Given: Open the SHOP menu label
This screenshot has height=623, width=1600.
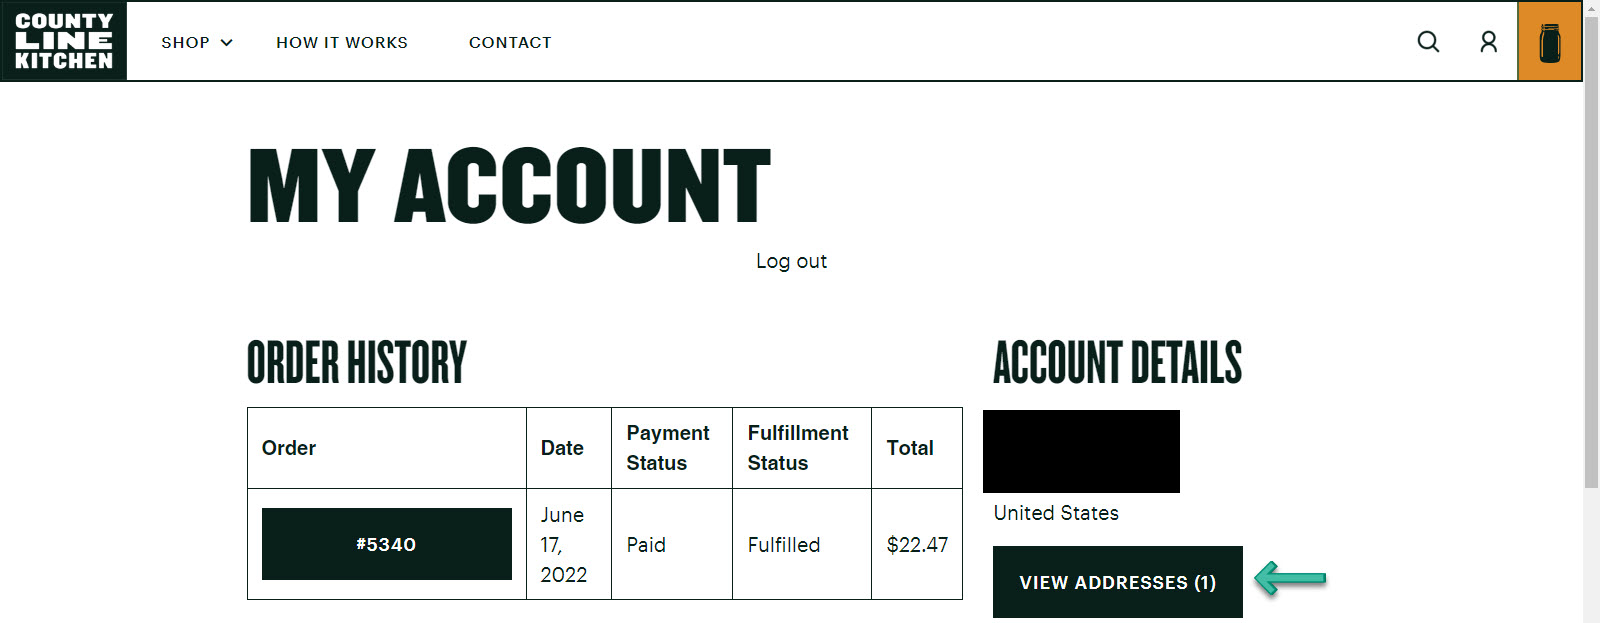Looking at the screenshot, I should (x=186, y=43).
